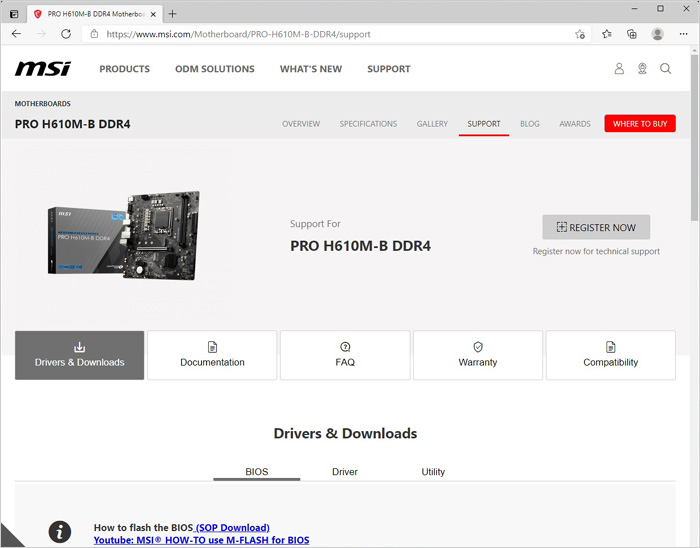This screenshot has width=700, height=548.
Task: Select the Driver downloads tab
Action: click(x=345, y=472)
